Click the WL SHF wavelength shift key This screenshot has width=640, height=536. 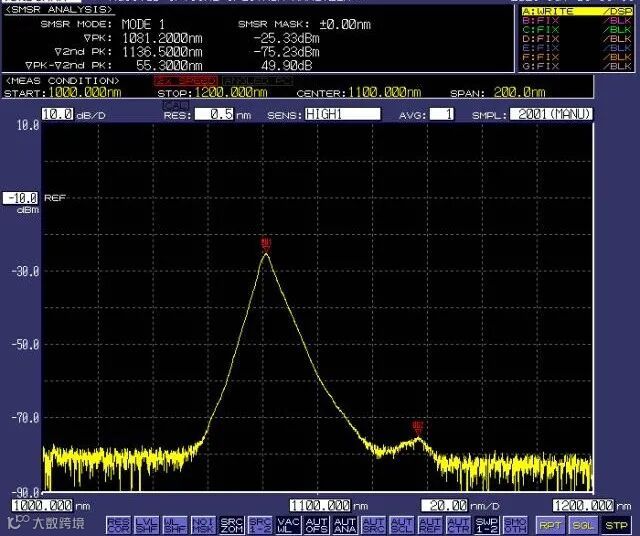click(x=175, y=525)
